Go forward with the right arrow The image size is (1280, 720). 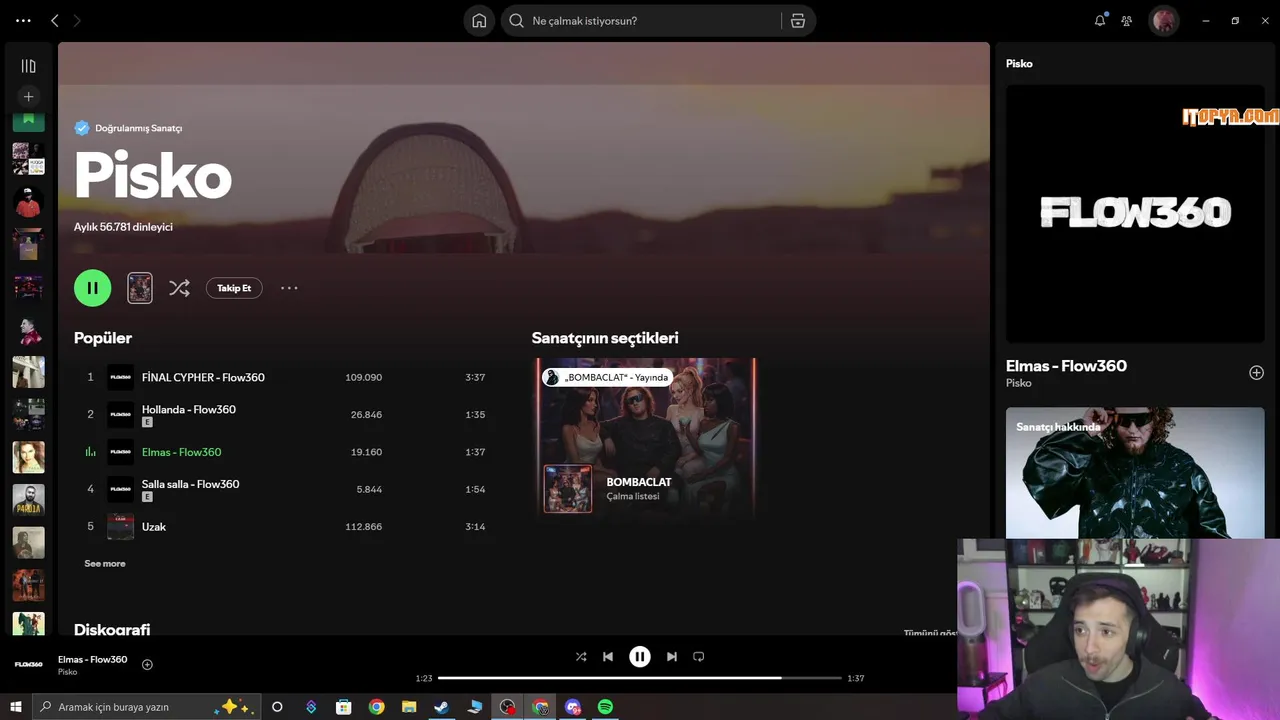(77, 20)
